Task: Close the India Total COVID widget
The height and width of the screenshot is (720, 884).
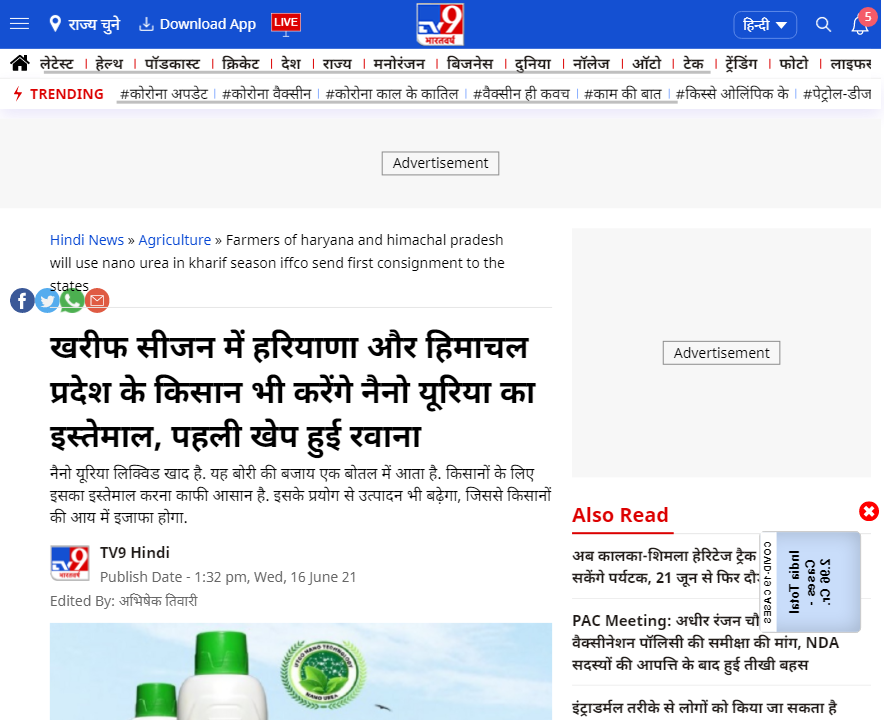Action: click(868, 511)
